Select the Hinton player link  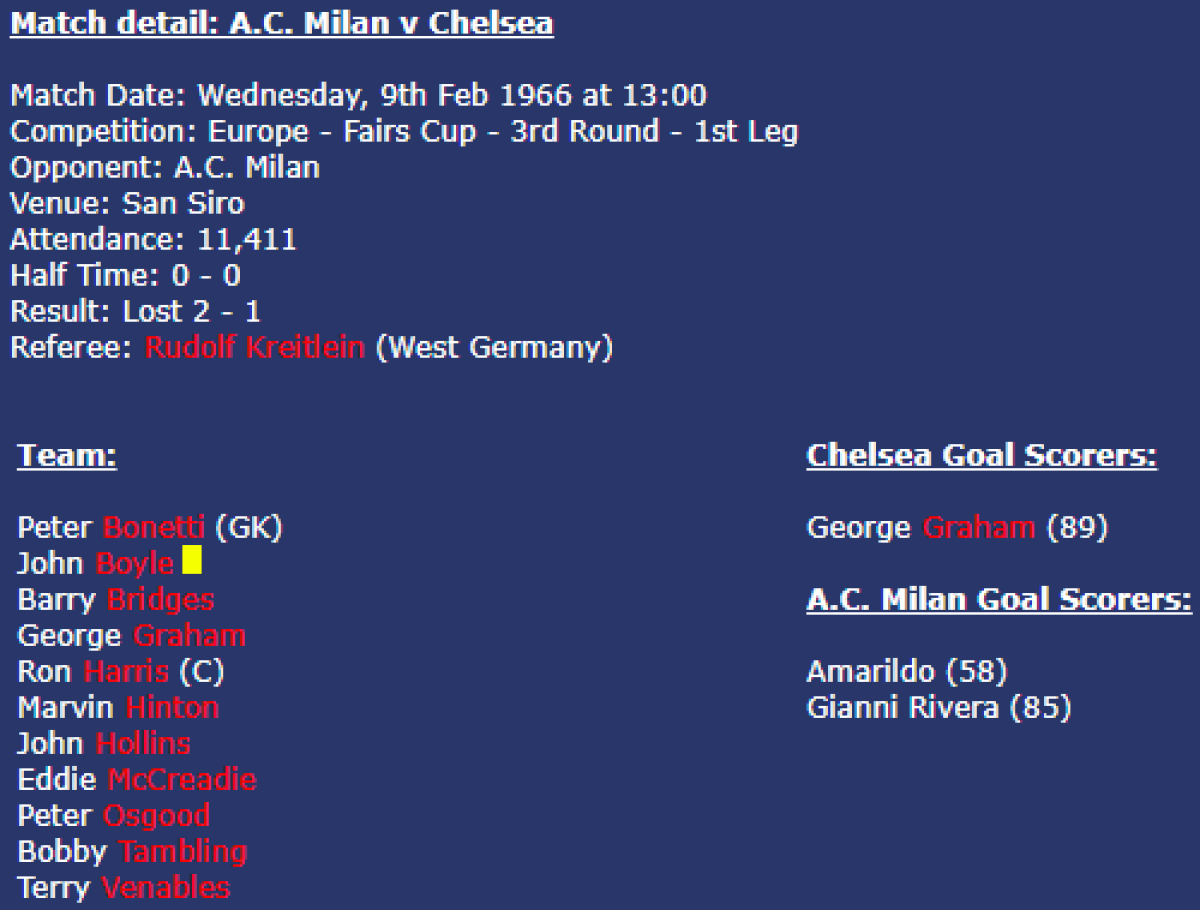(172, 708)
